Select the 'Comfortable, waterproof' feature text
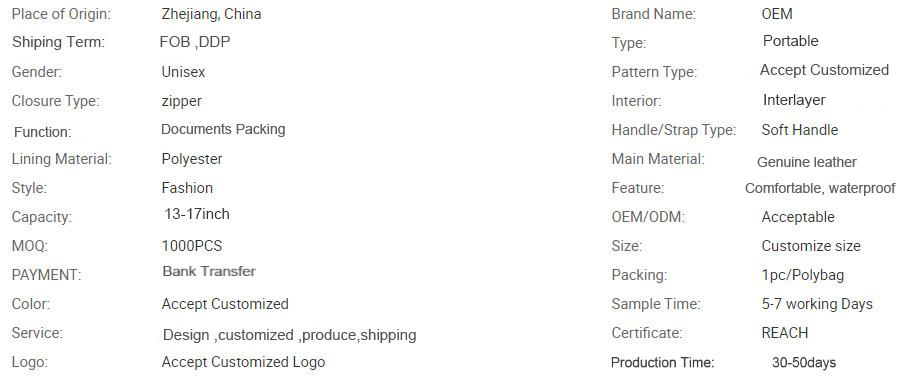904x380 pixels. click(820, 189)
